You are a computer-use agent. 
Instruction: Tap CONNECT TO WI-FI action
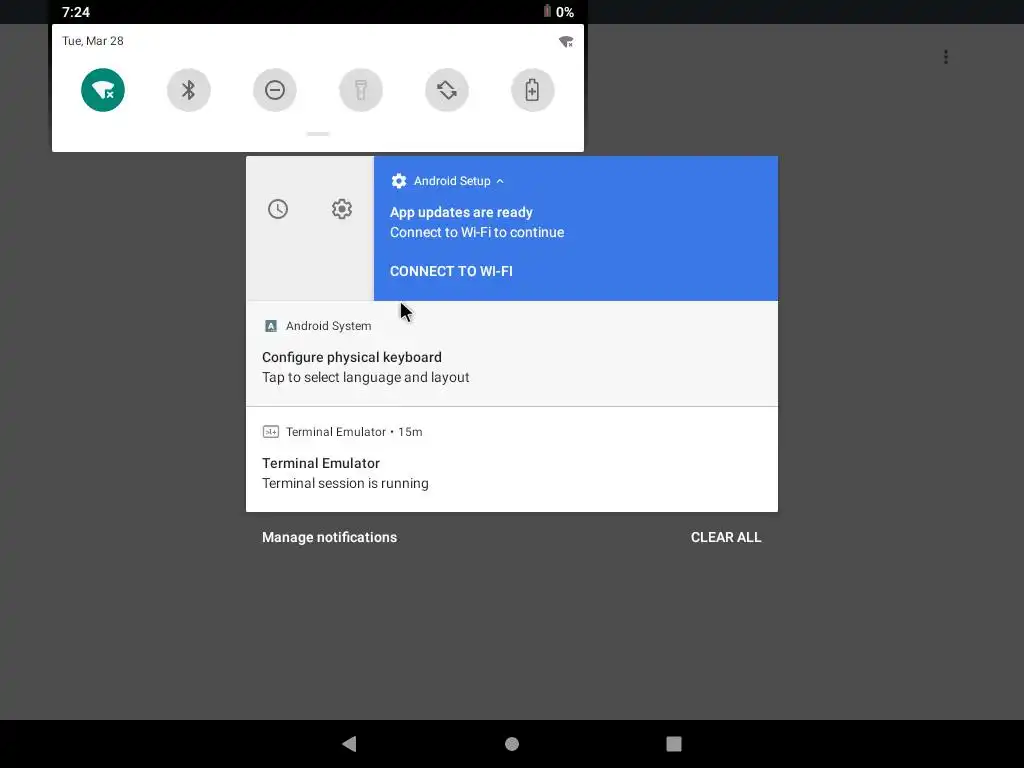451,271
